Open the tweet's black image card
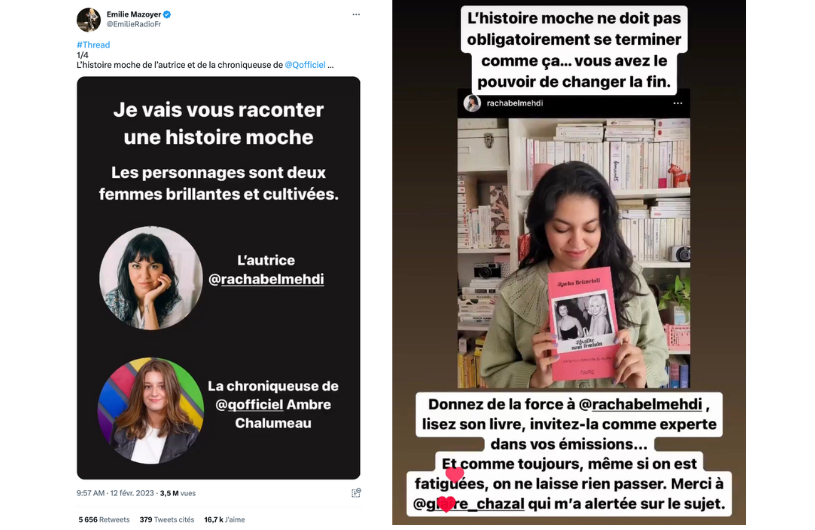This screenshot has height=530, width=815. [218, 278]
